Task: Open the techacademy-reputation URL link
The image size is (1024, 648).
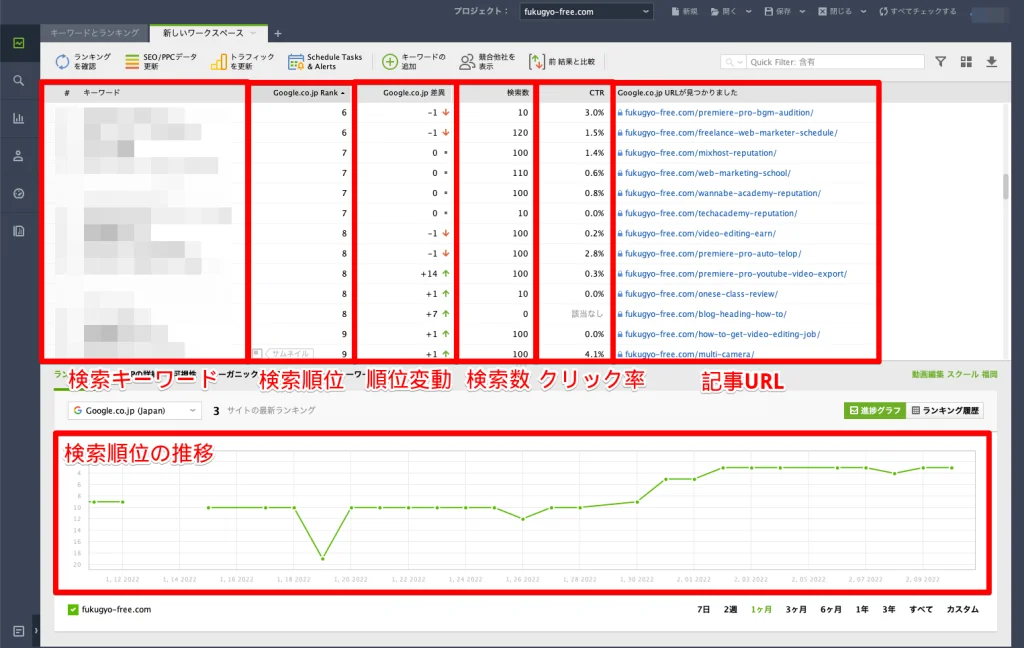Action: click(711, 214)
